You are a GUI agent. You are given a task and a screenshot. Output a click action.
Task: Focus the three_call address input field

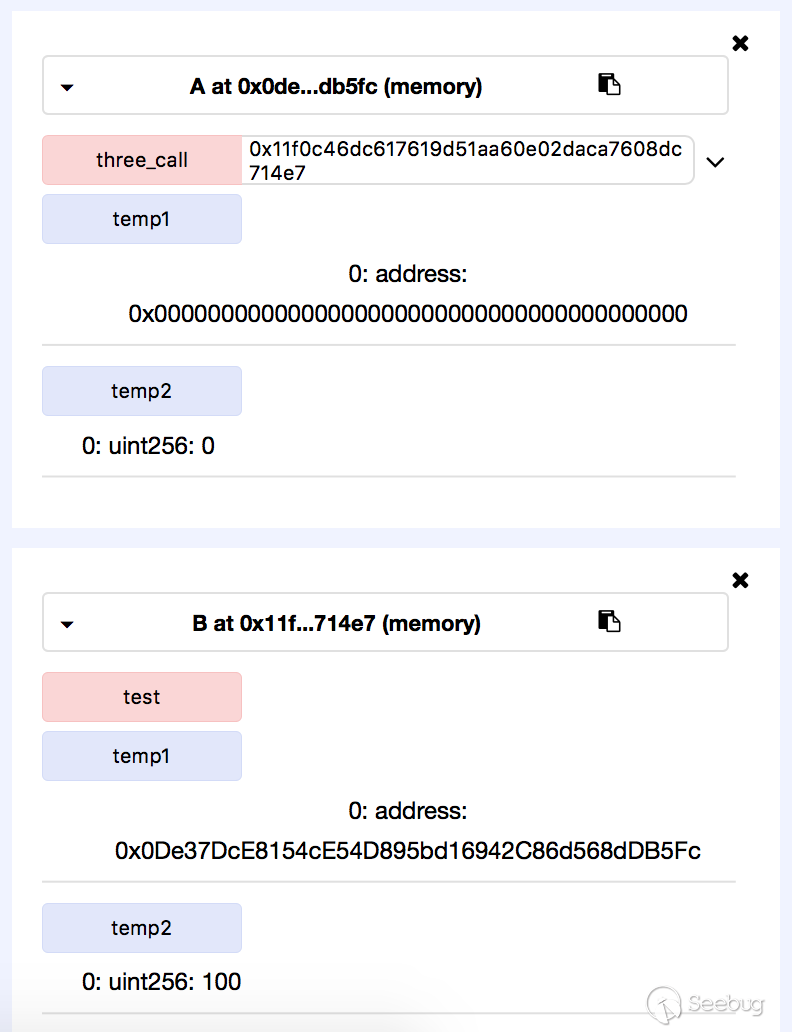tap(466, 160)
